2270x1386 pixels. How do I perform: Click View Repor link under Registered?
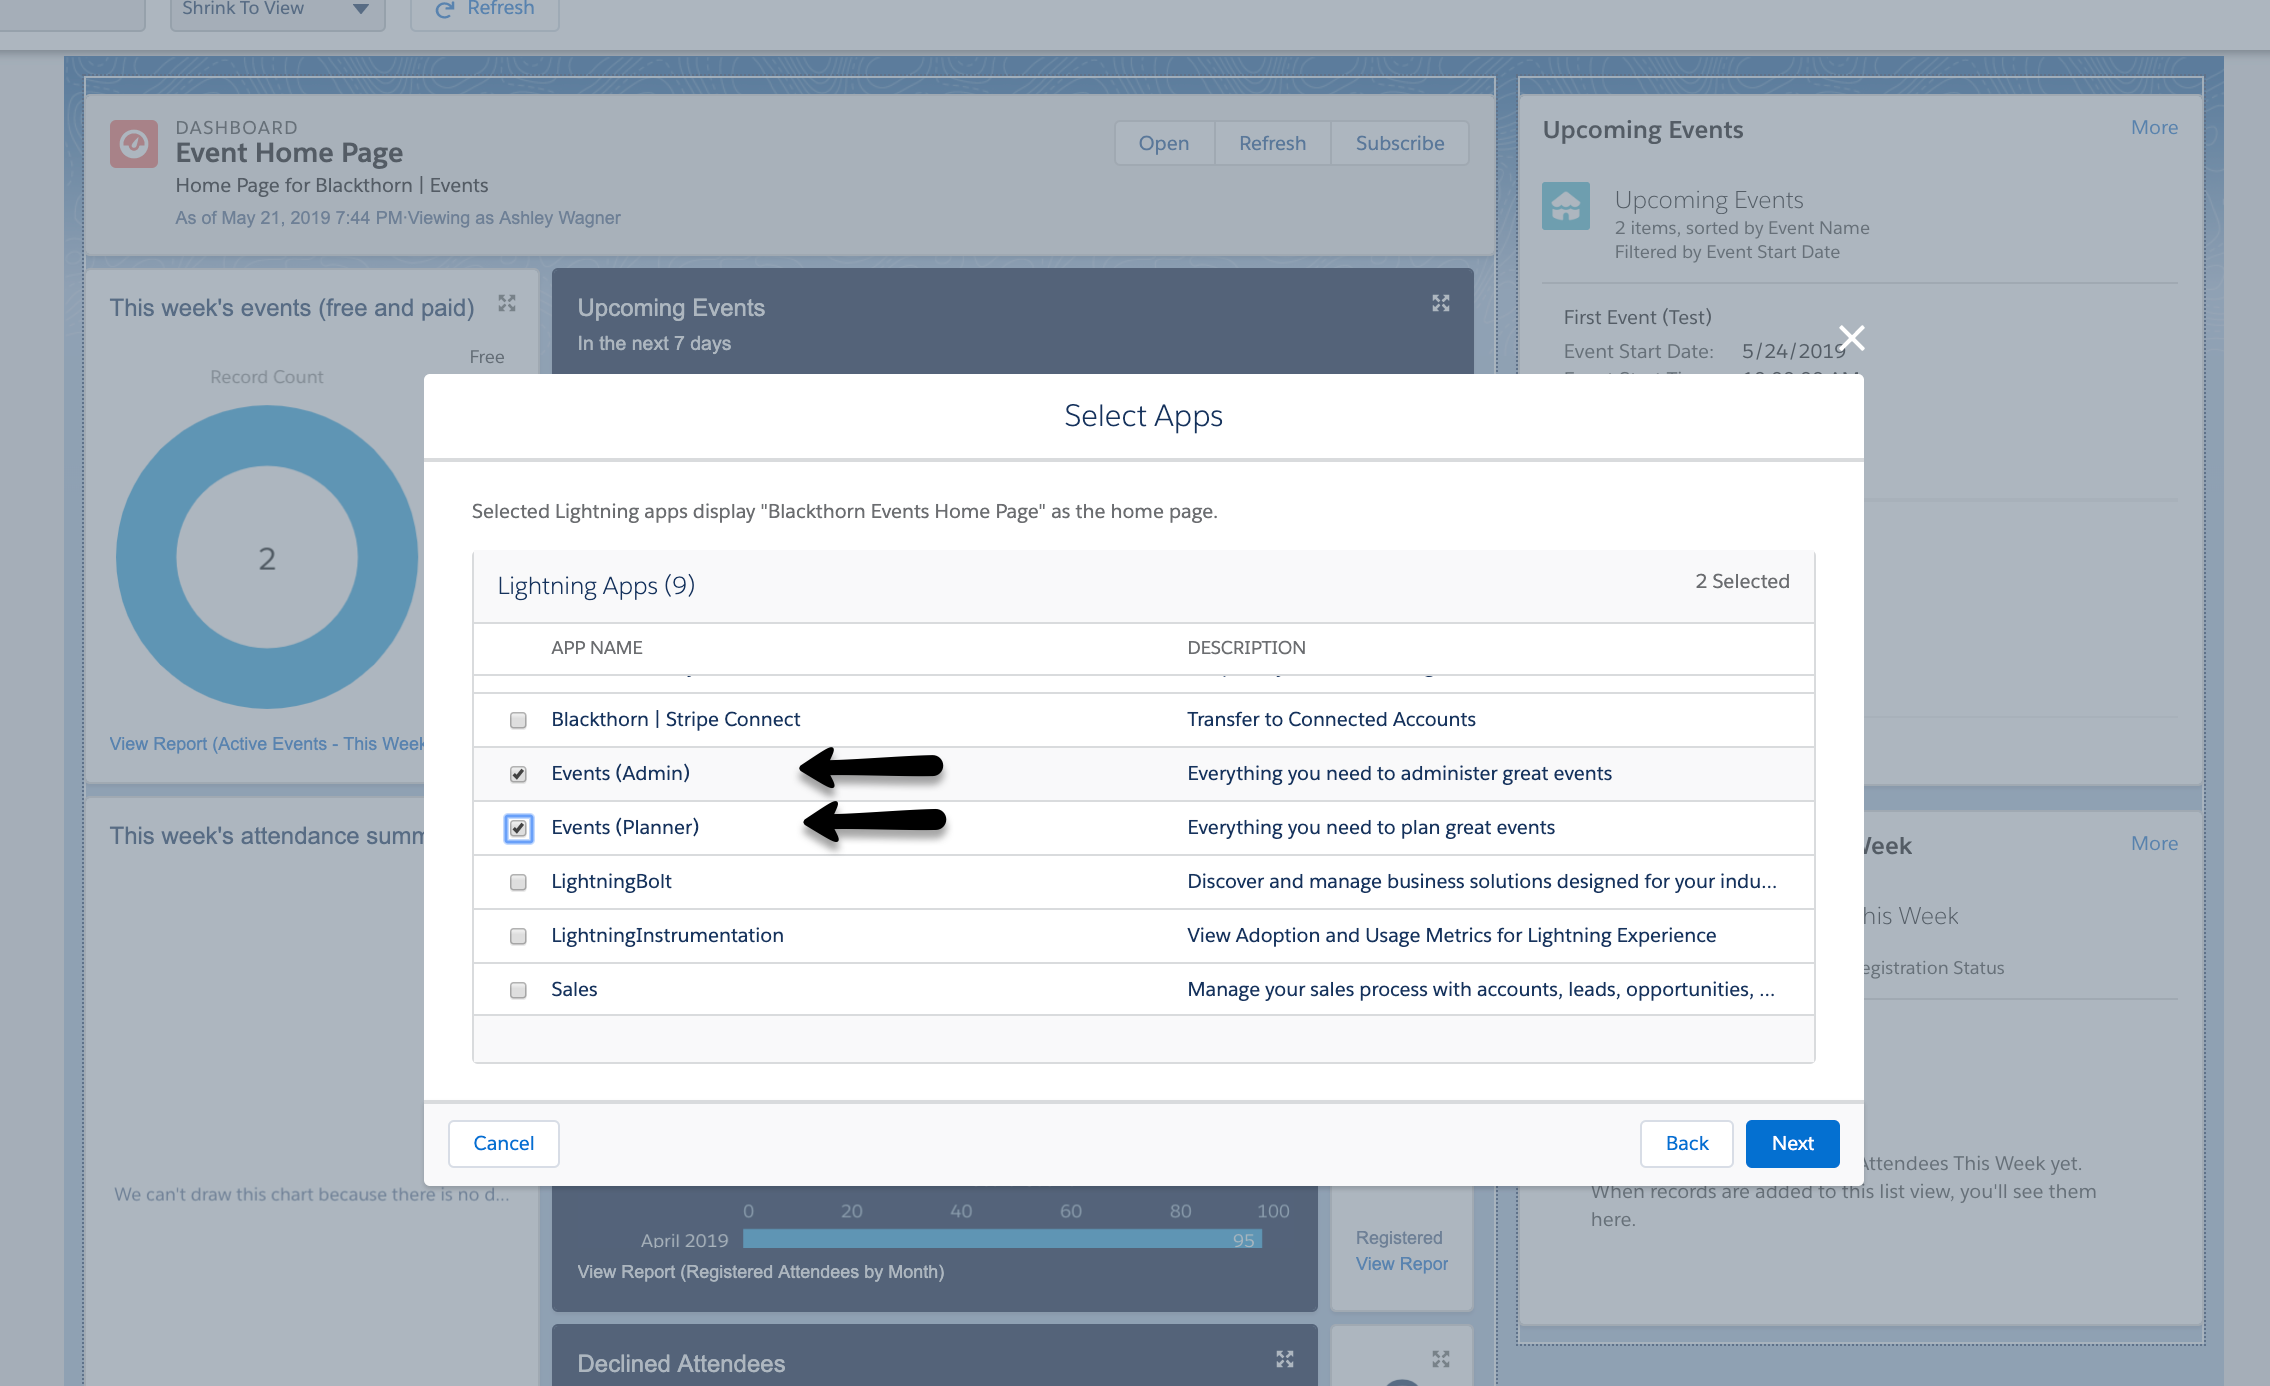[1401, 1264]
